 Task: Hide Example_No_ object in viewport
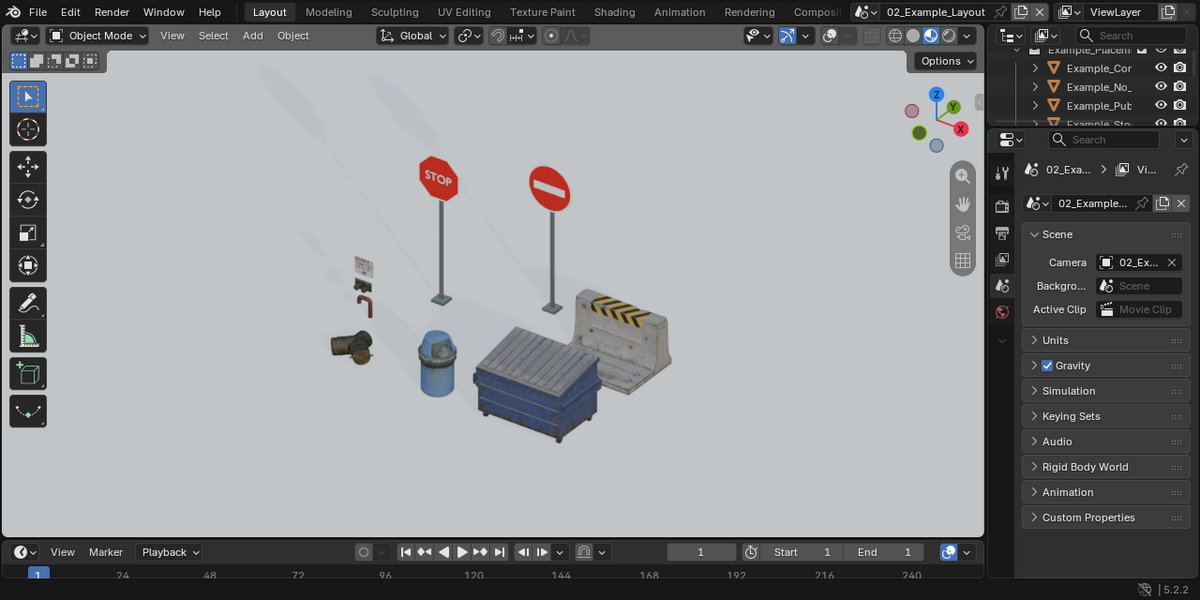click(x=1161, y=87)
